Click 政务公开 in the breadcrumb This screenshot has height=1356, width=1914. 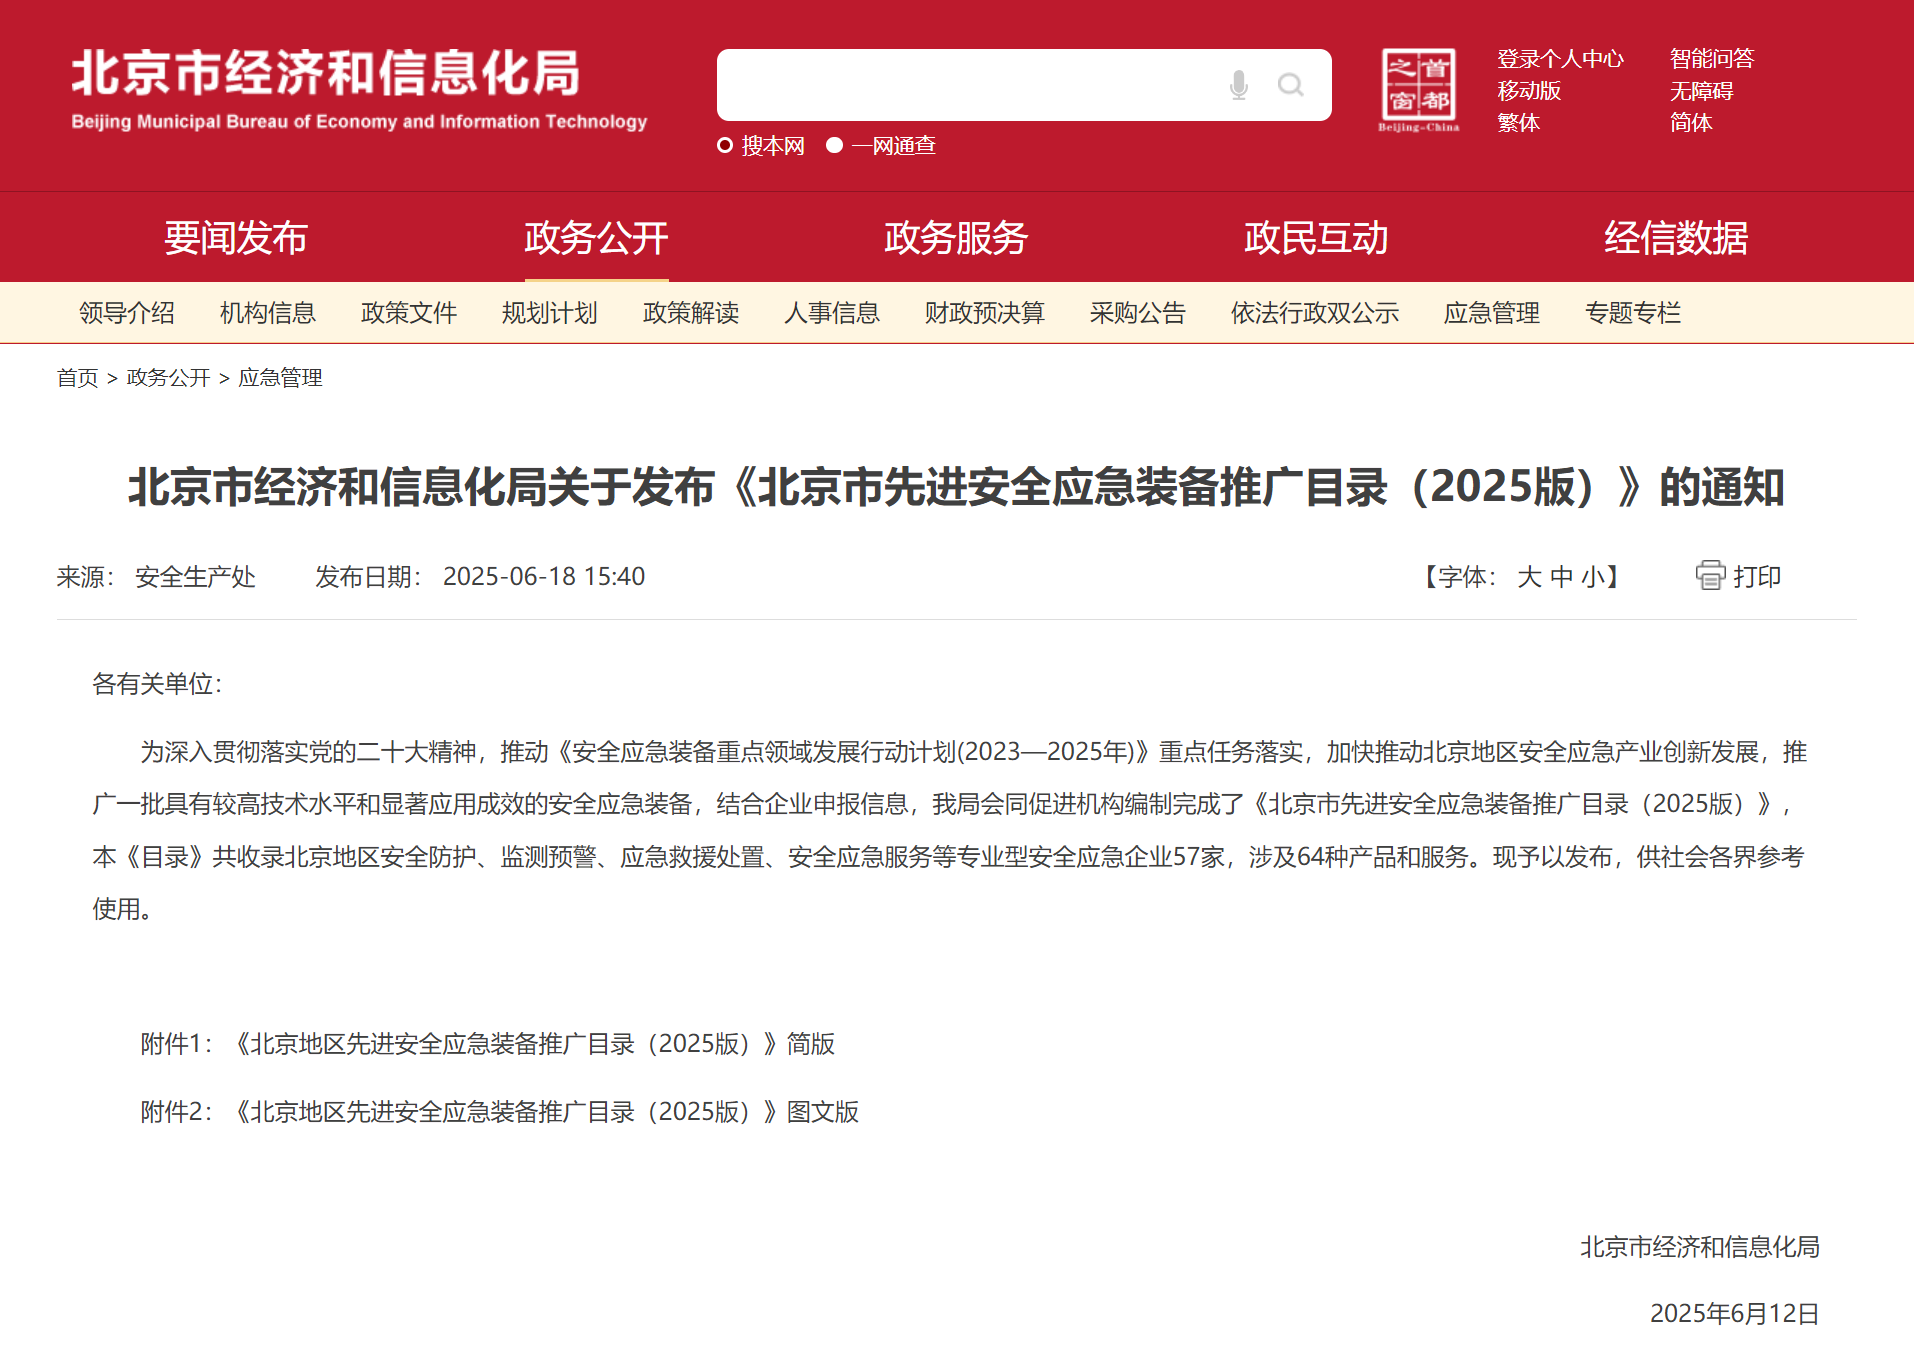pyautogui.click(x=168, y=378)
